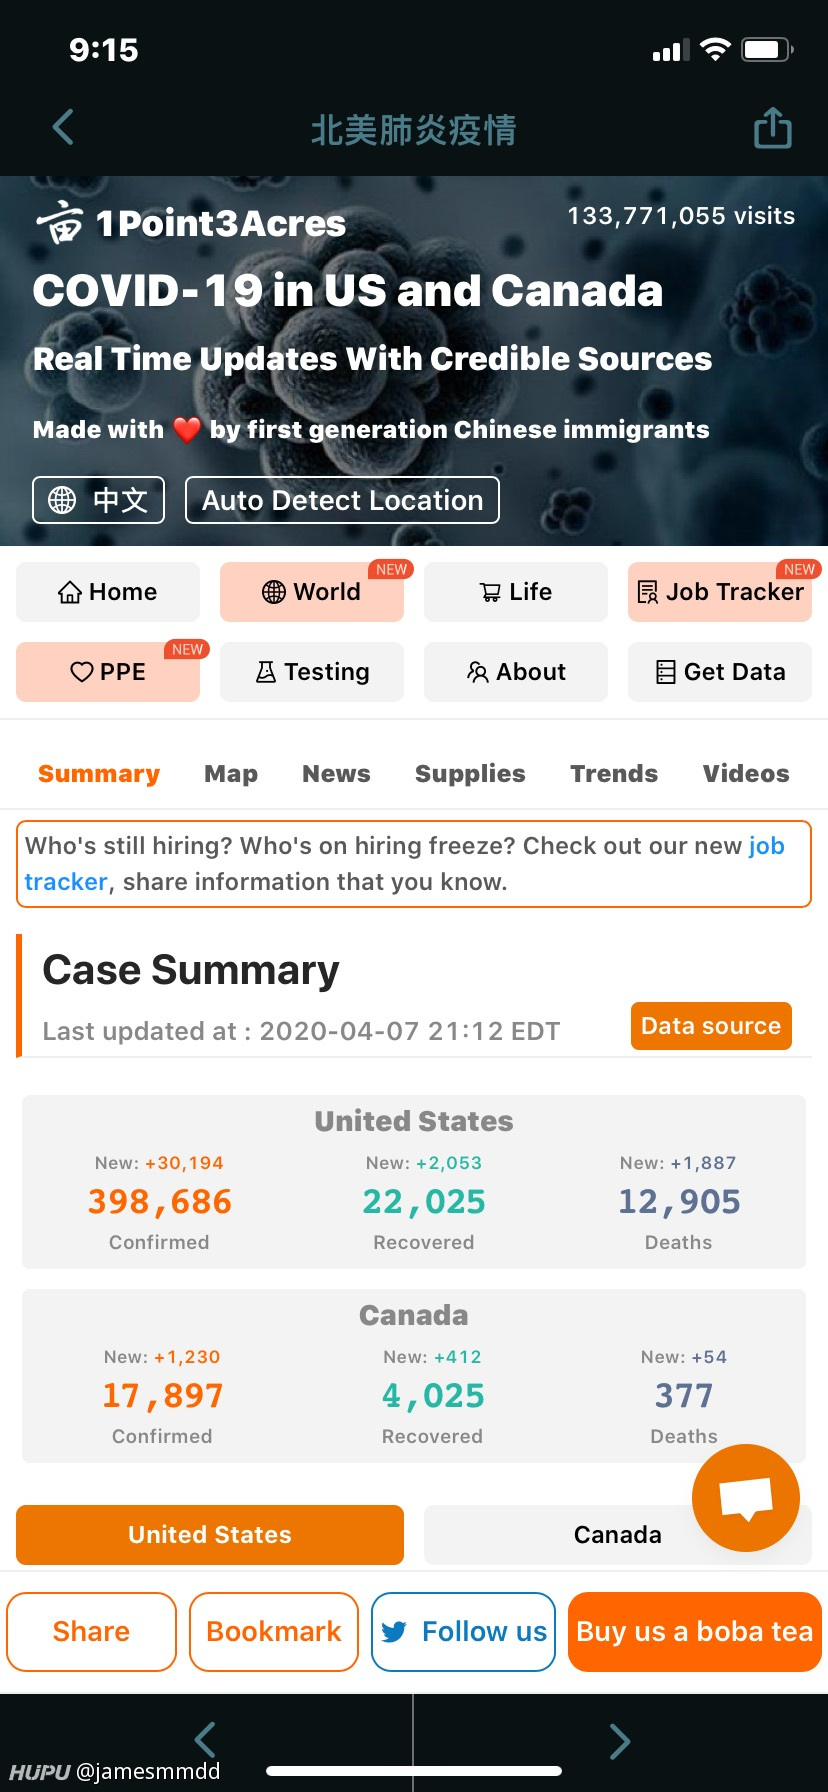This screenshot has height=1792, width=828.
Task: Select the United States region toggle
Action: (210, 1535)
